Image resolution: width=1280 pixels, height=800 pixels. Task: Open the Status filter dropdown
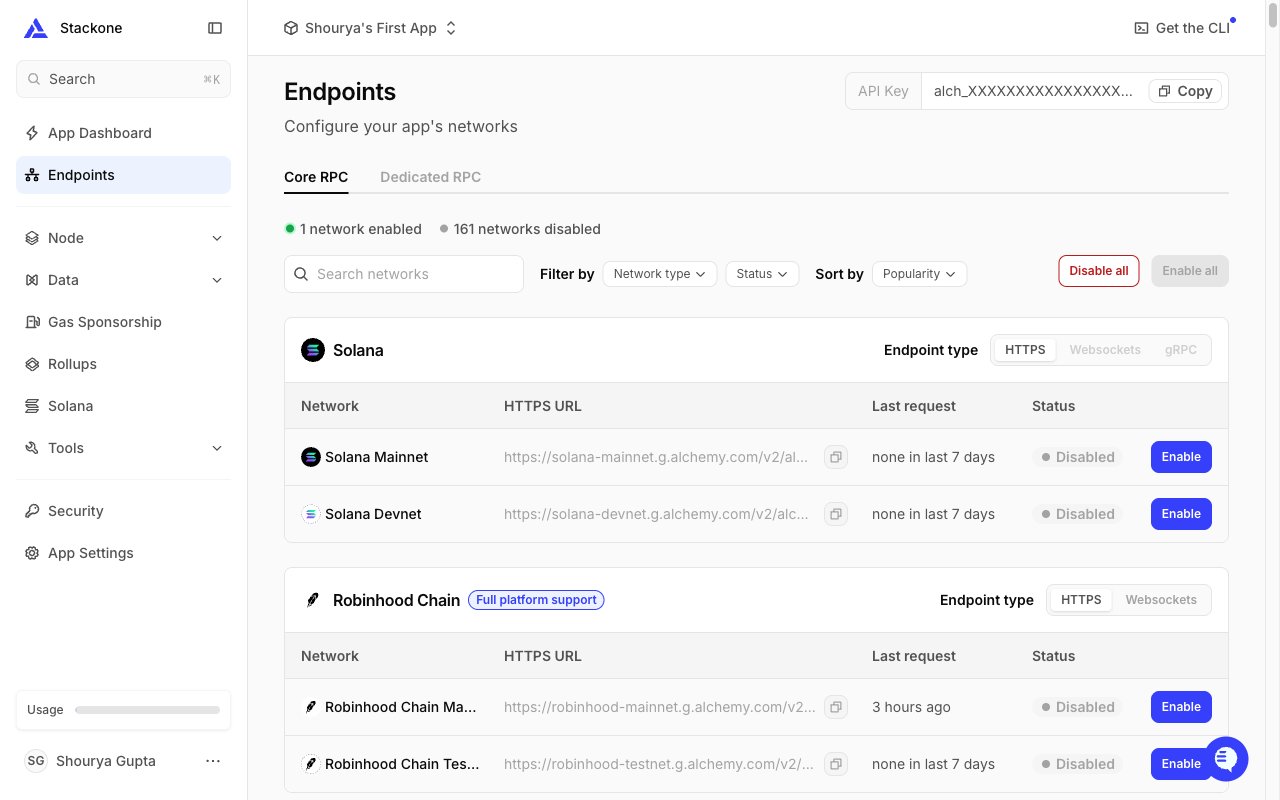tap(762, 274)
